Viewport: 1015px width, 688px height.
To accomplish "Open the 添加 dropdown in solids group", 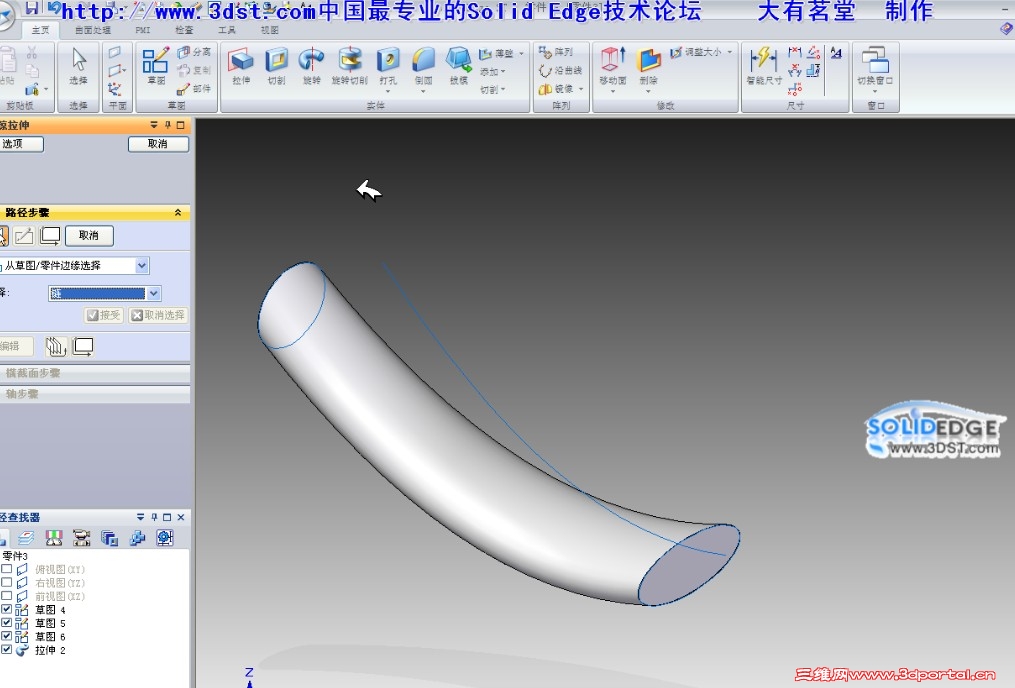I will 493,71.
